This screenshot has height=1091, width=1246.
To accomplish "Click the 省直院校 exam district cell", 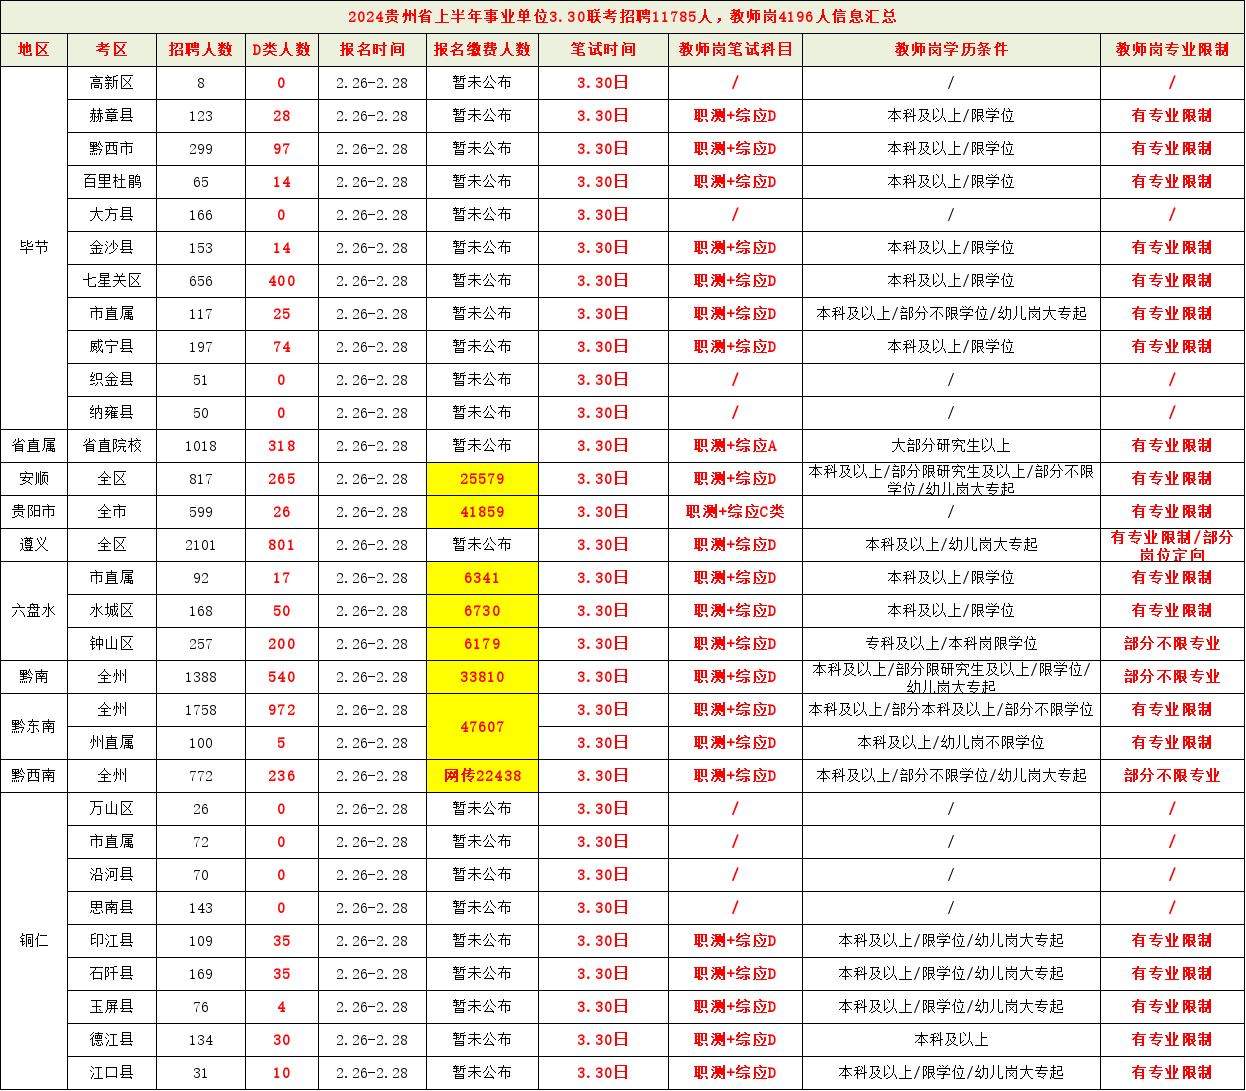I will click(x=111, y=446).
